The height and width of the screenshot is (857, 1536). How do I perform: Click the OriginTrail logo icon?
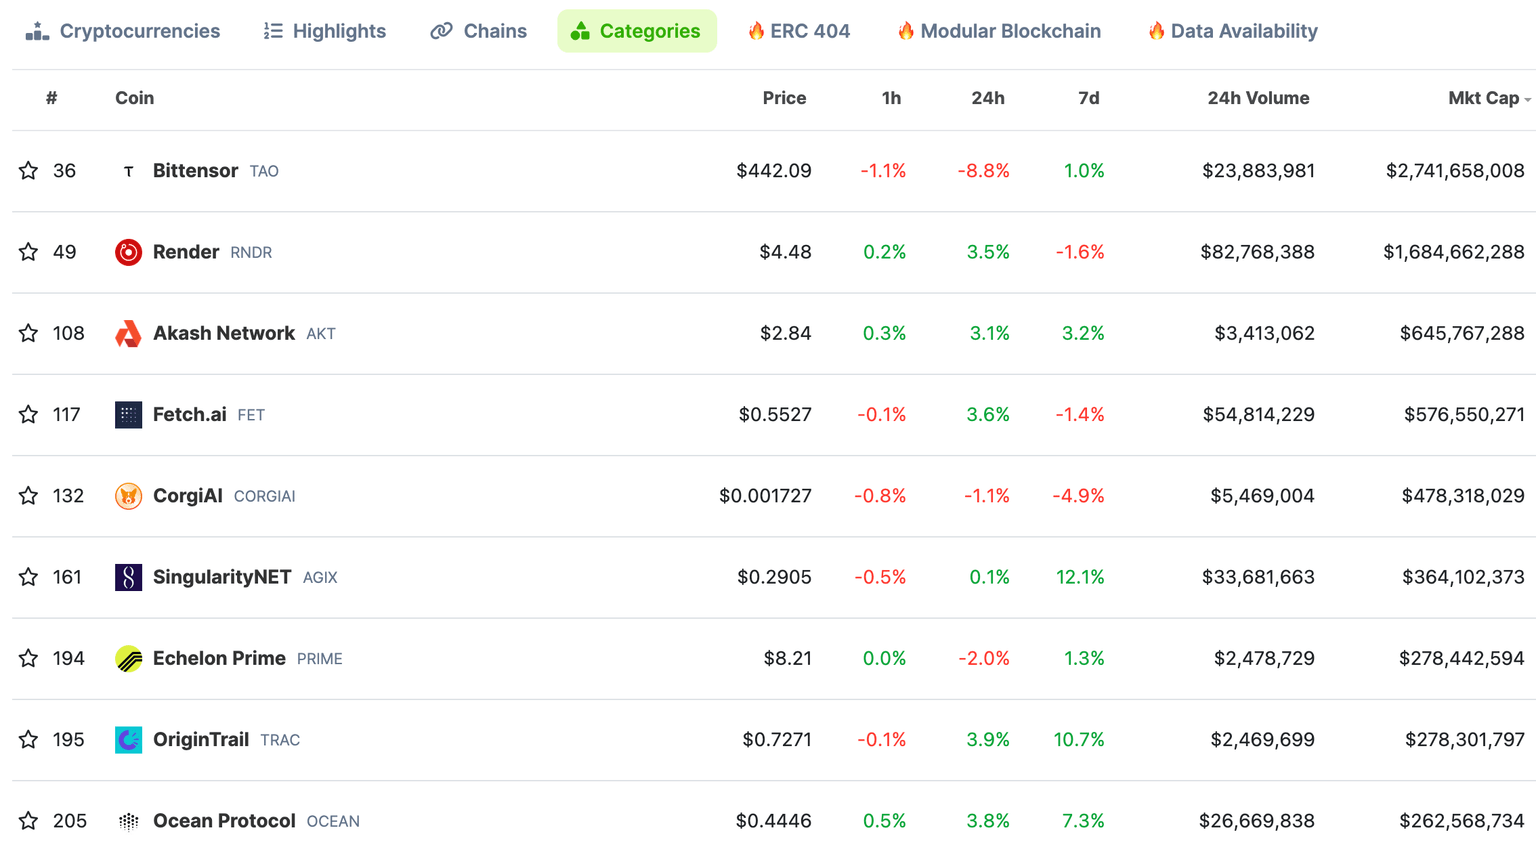coord(128,740)
